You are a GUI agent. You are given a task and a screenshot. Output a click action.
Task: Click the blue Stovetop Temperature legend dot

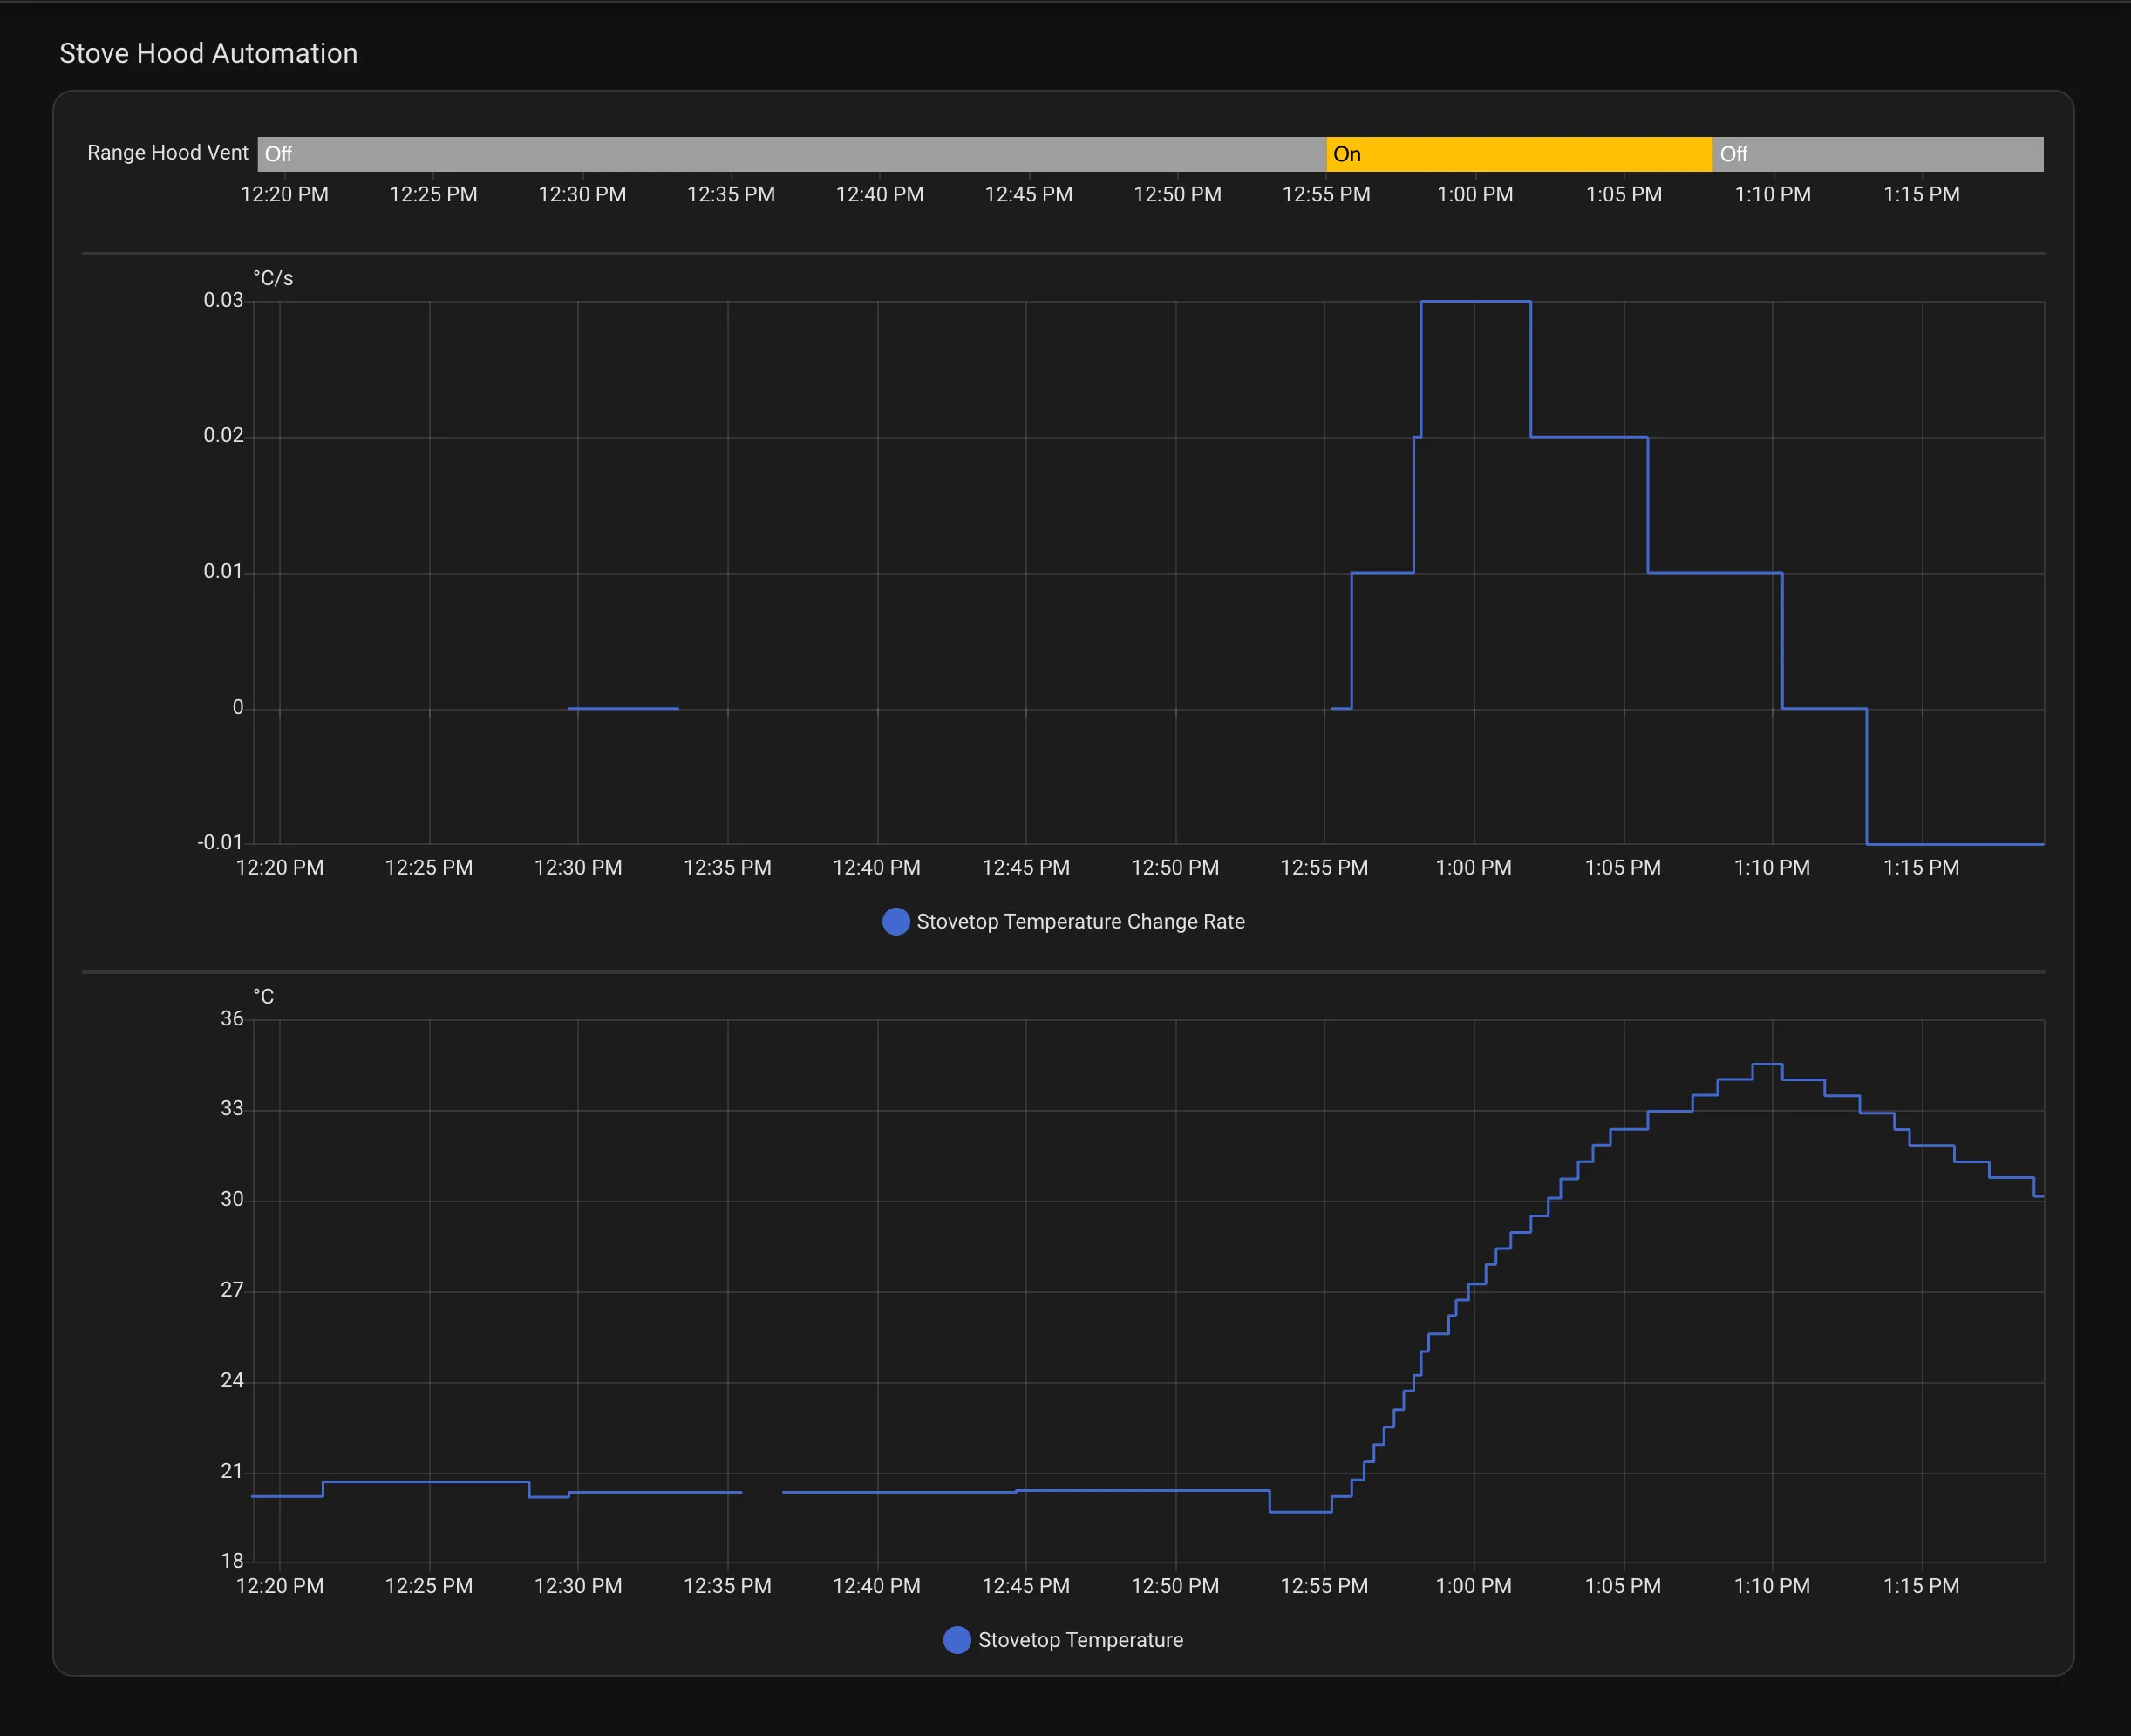click(x=958, y=1640)
